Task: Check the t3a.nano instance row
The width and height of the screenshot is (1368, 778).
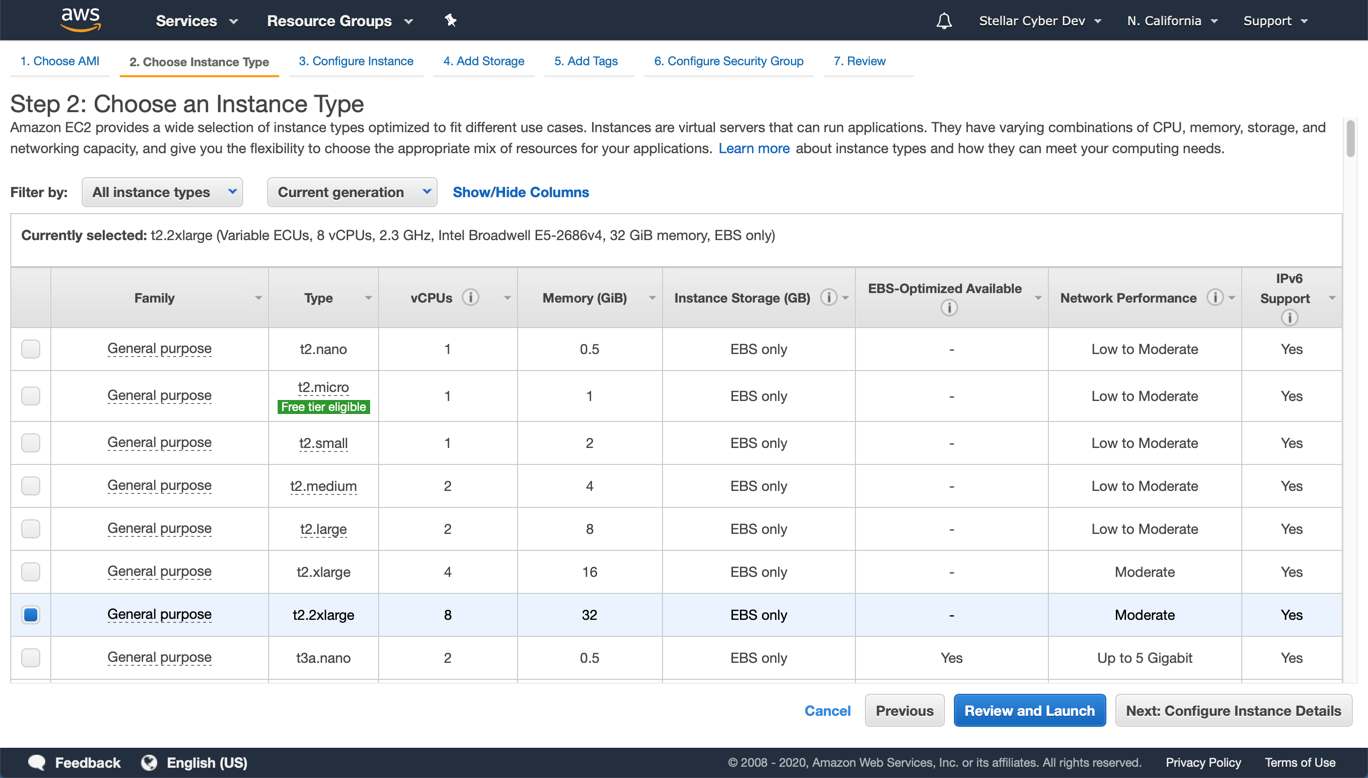Action: click(31, 658)
